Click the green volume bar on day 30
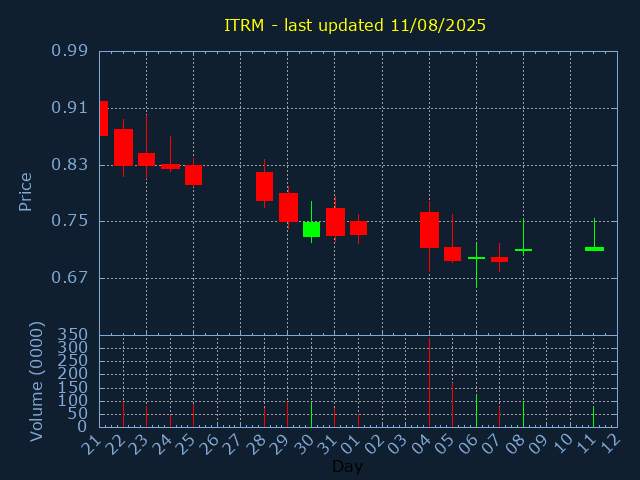 pos(311,415)
